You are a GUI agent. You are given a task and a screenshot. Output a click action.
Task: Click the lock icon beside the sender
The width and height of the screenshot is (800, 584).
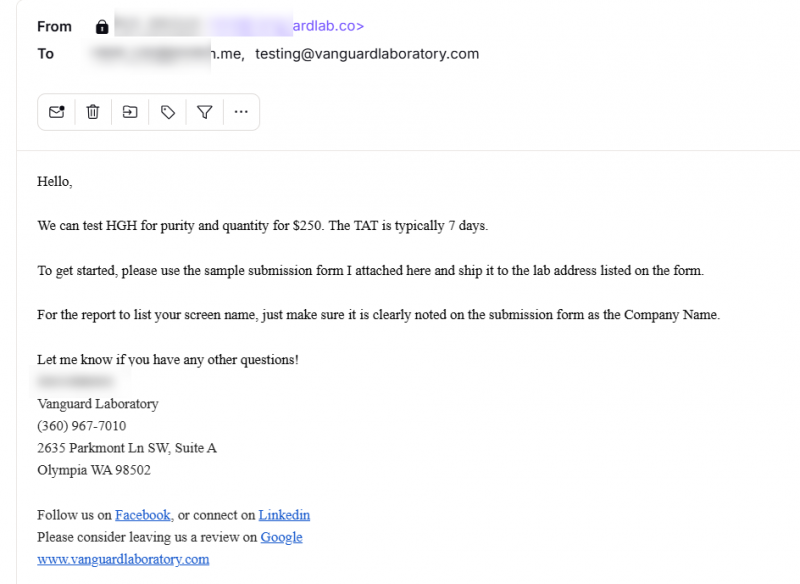tap(102, 27)
